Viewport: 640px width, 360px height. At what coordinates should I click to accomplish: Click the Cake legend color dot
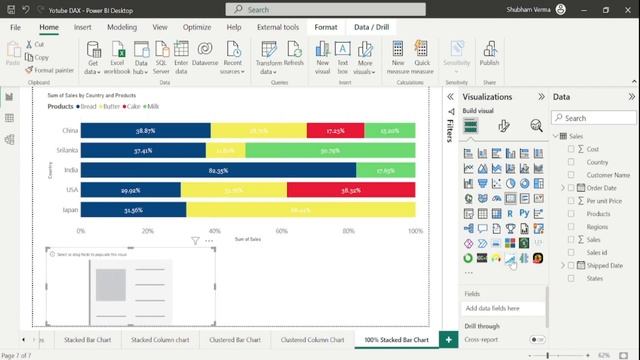(x=124, y=107)
